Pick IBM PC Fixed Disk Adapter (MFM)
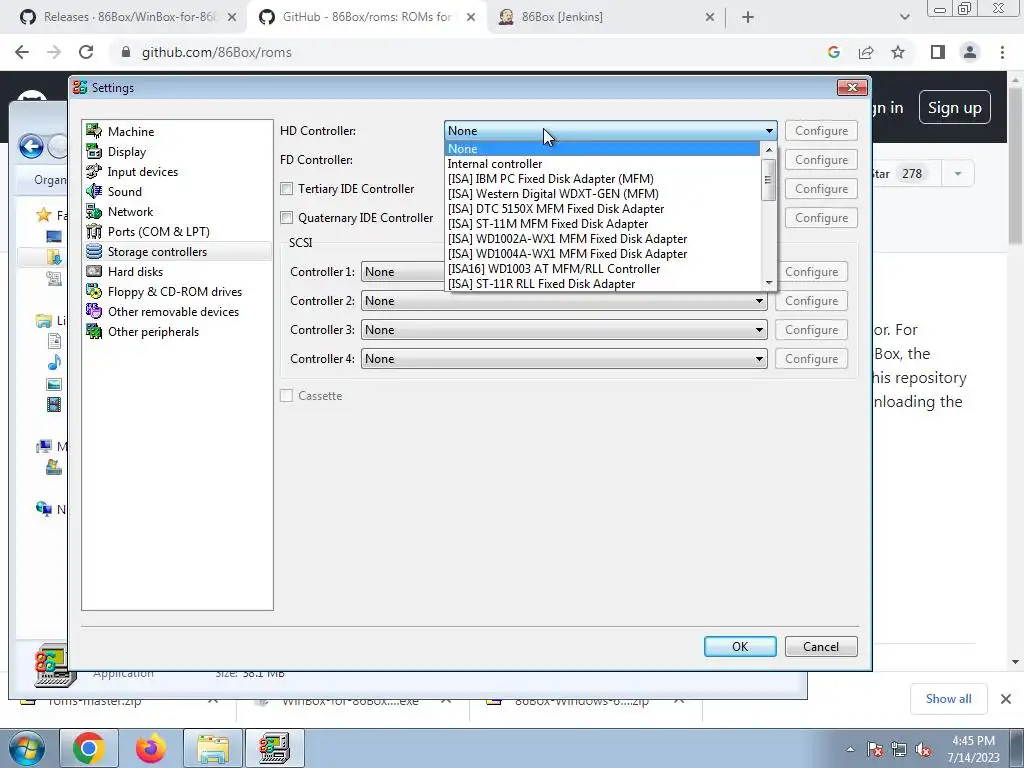1024x768 pixels. (x=602, y=179)
